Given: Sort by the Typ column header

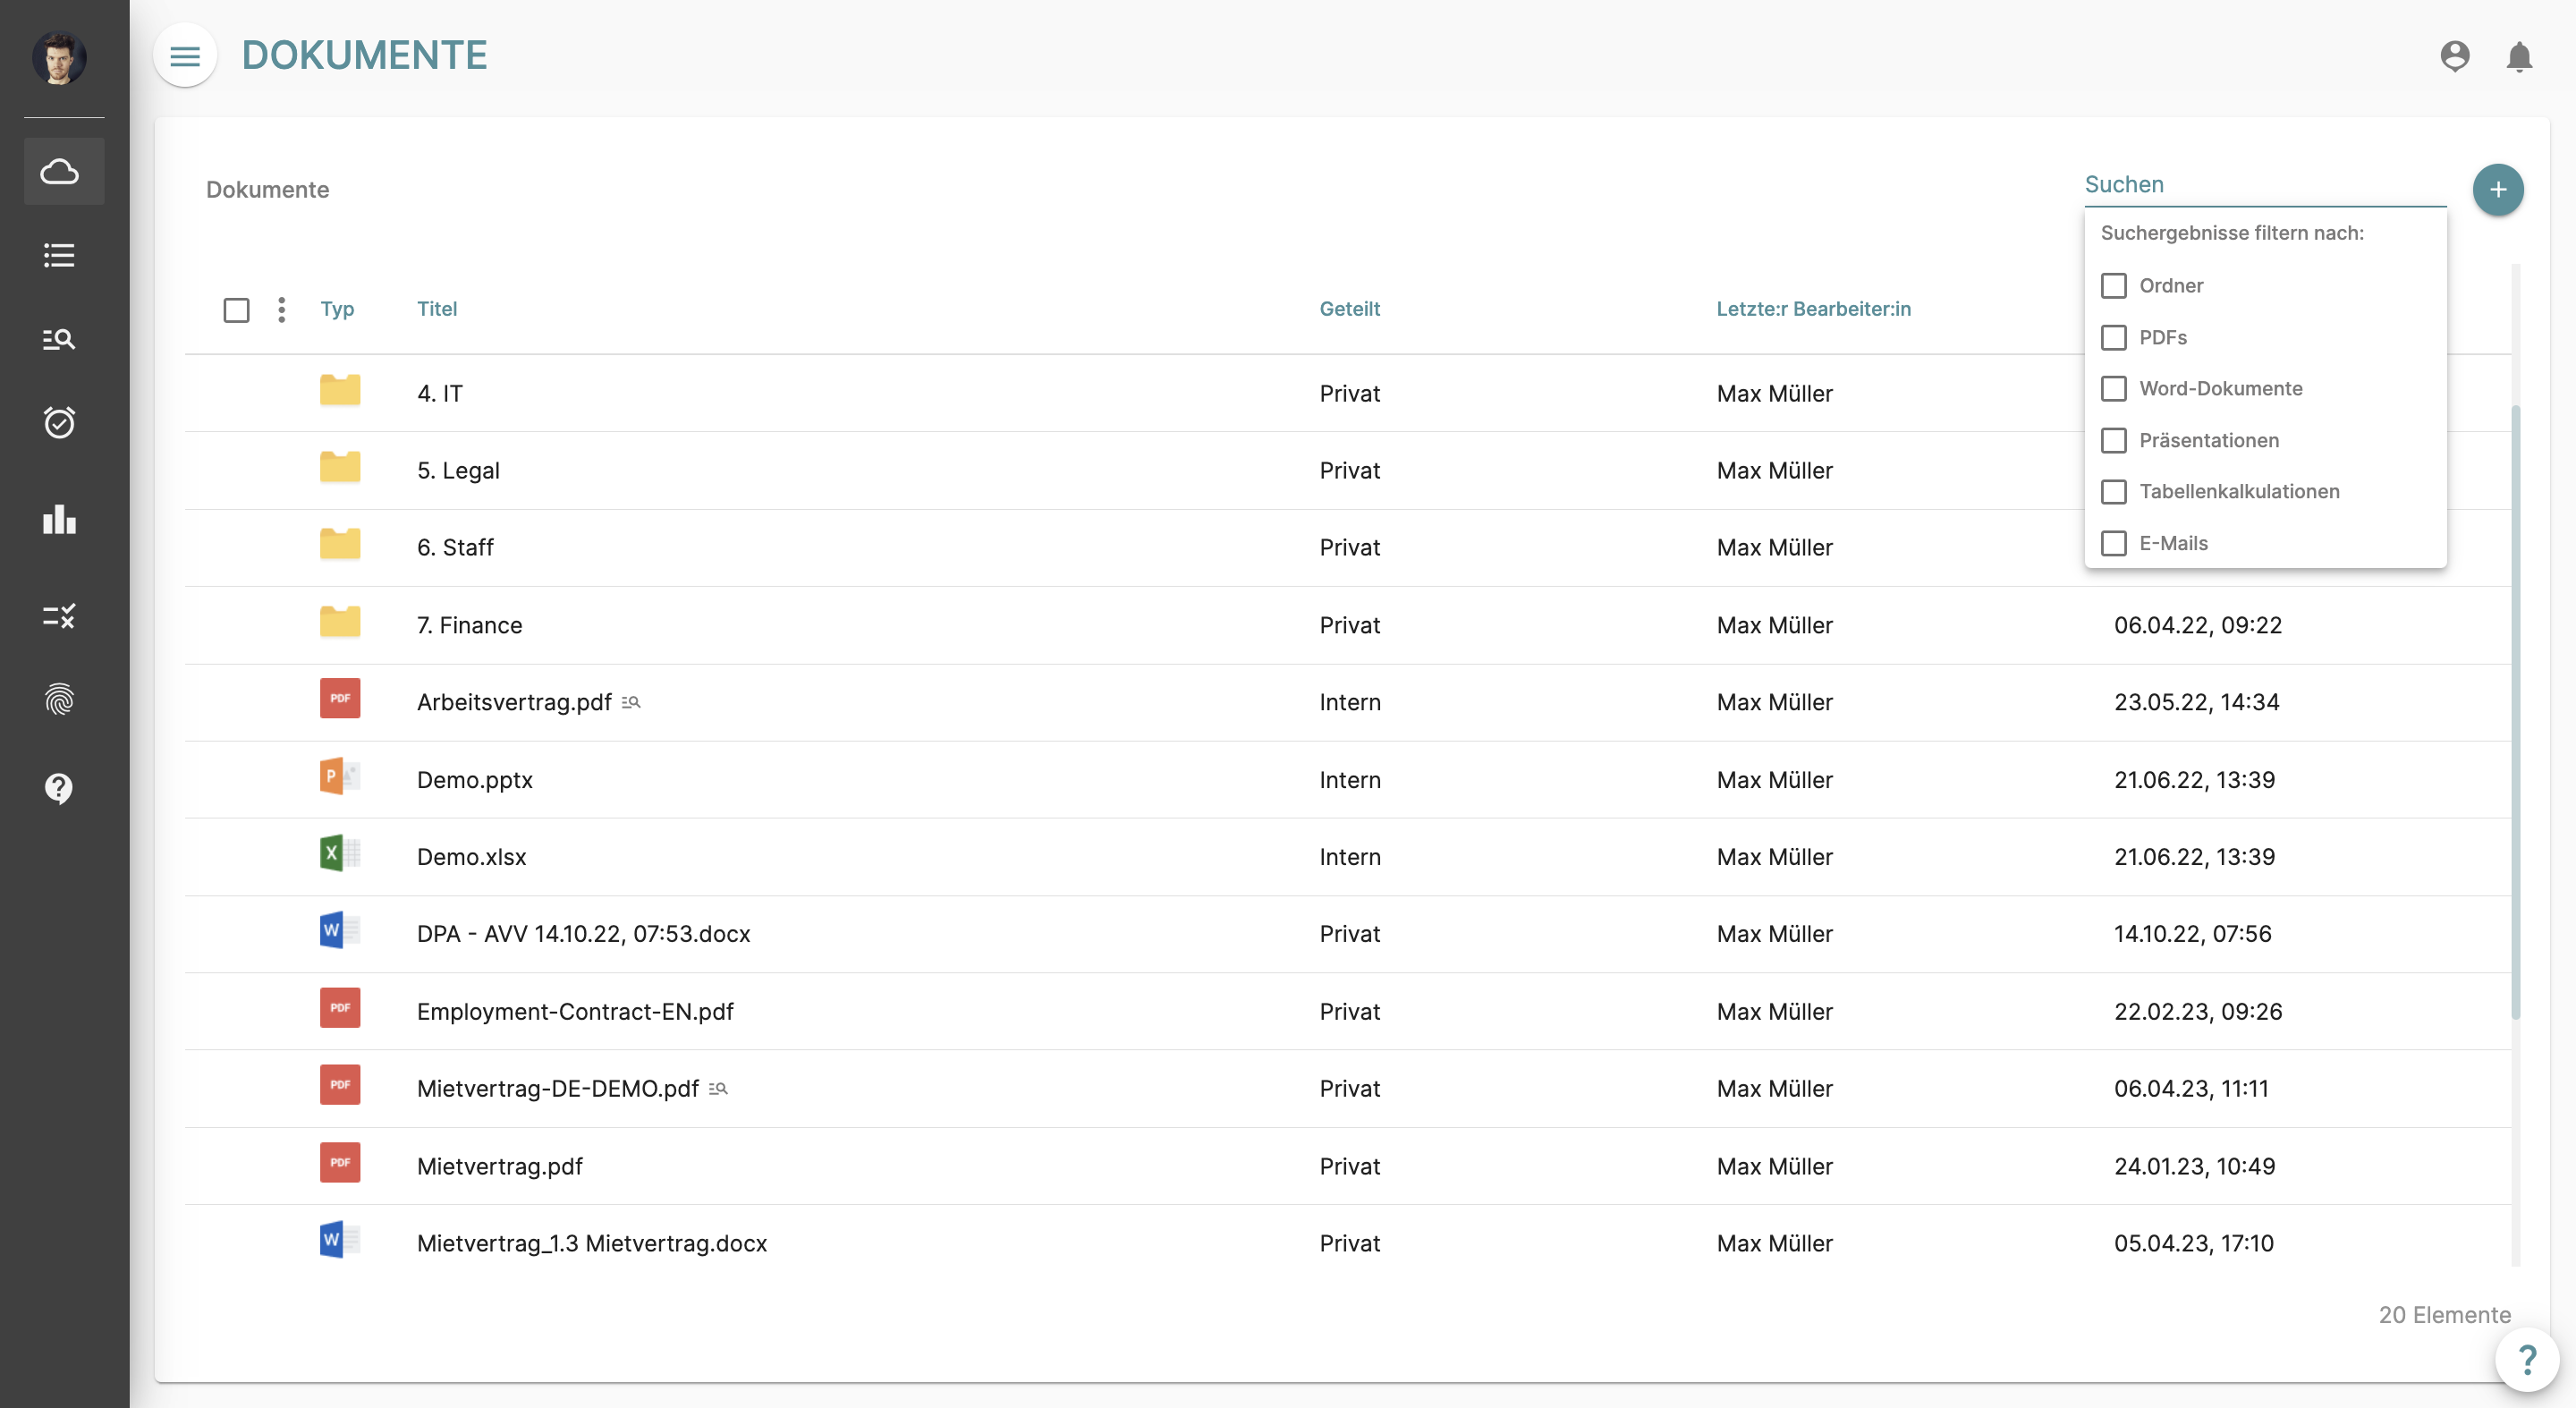Looking at the screenshot, I should [337, 309].
